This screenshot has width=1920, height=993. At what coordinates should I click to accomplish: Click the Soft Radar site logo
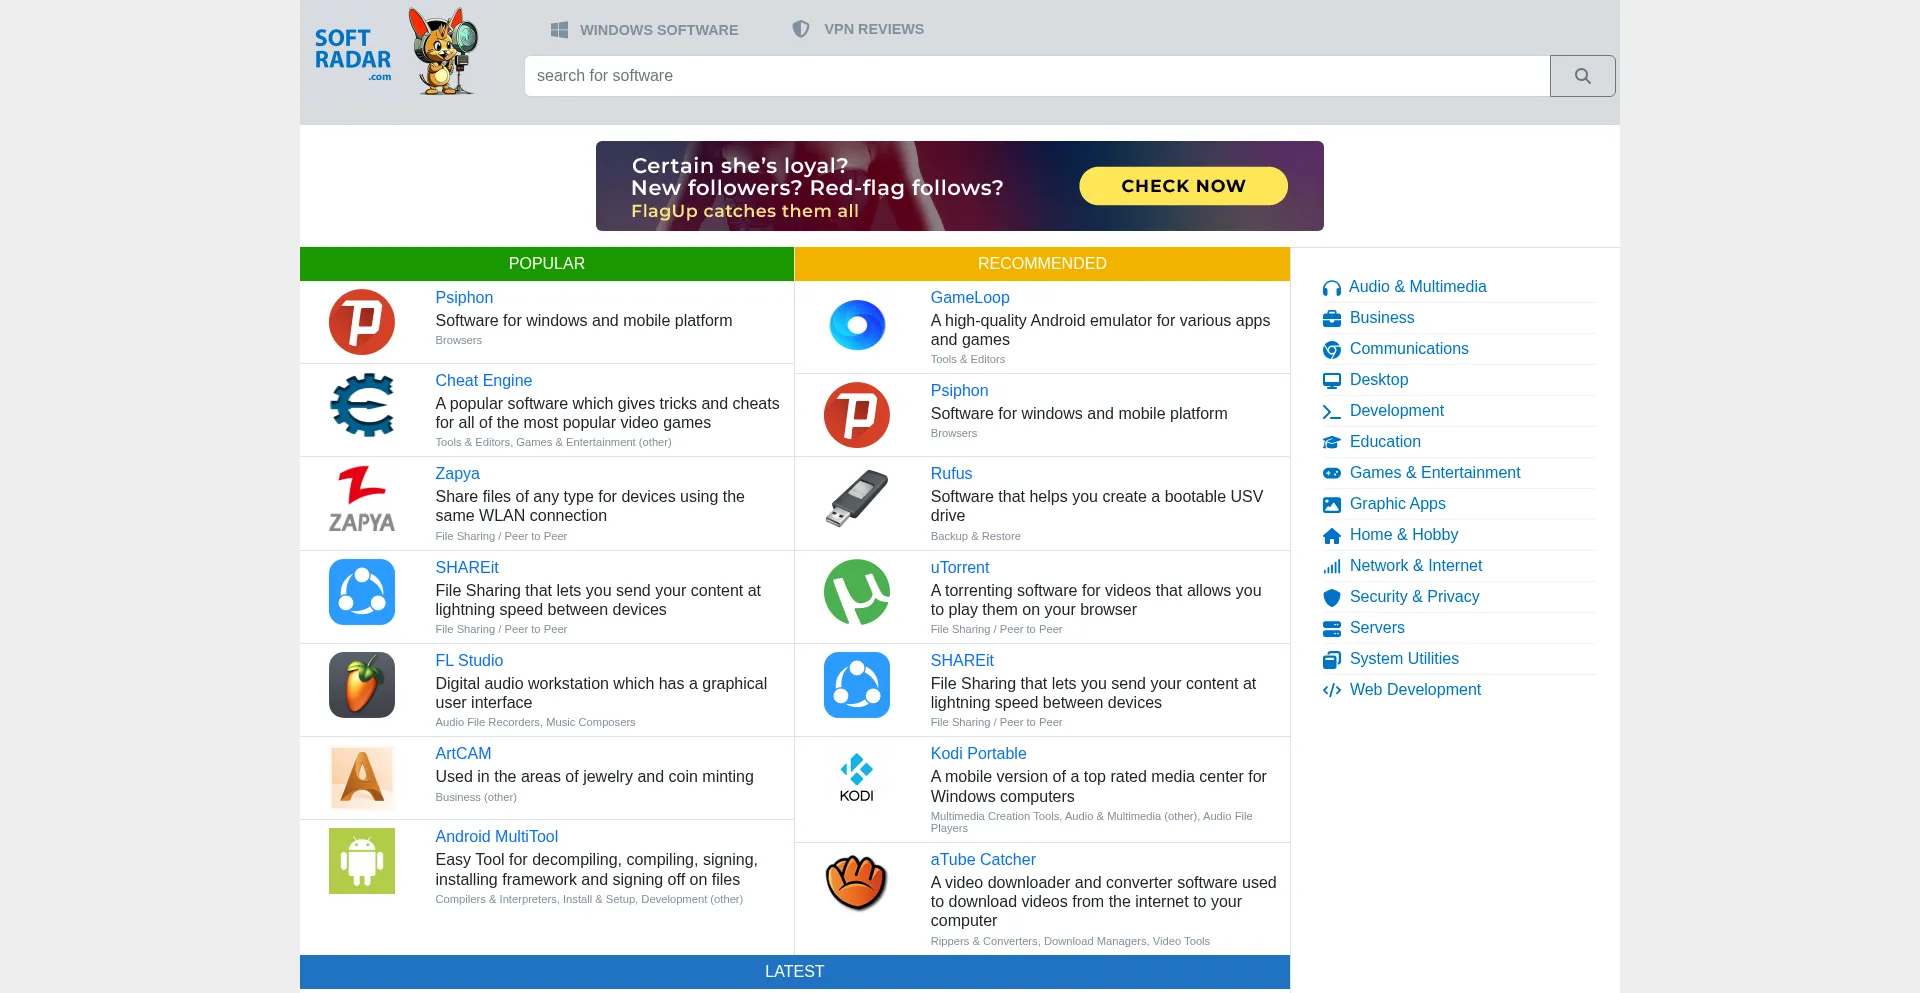click(396, 53)
